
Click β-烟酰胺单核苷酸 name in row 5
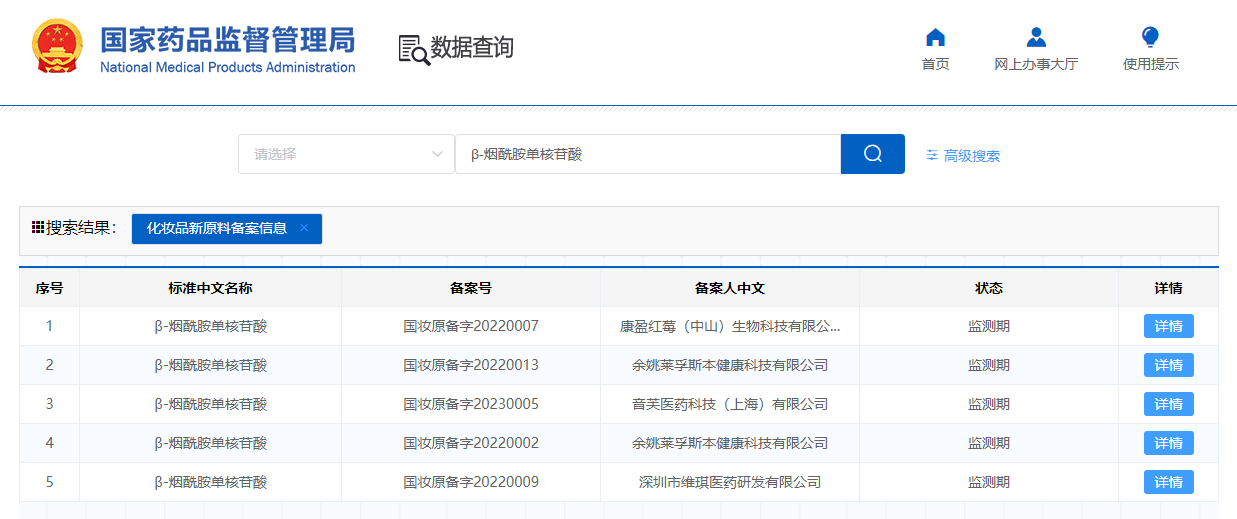coord(211,482)
